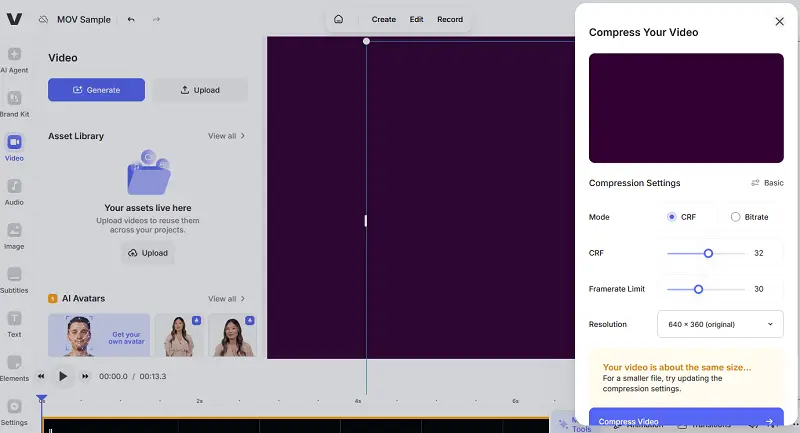800x433 pixels.
Task: Click the CRF value 32
Action: [x=759, y=253]
